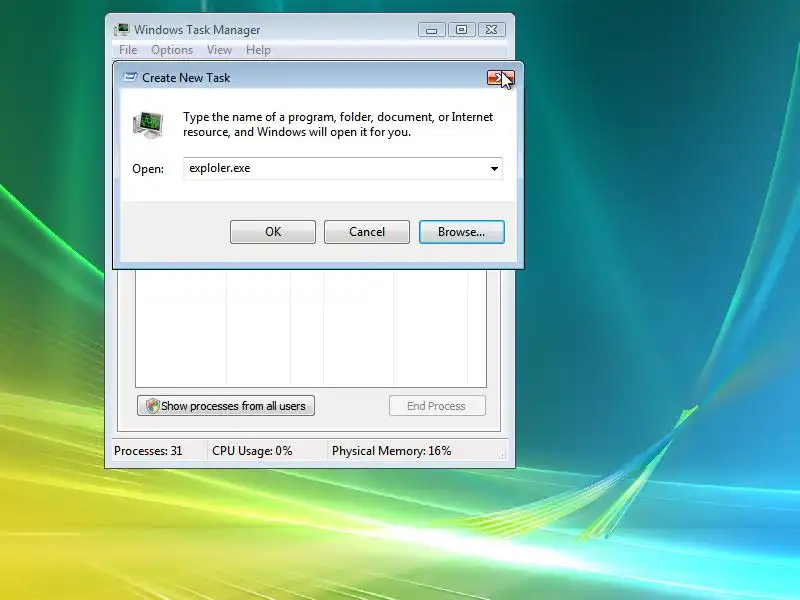Close the Windows Task Manager window
The image size is (800, 600).
coord(491,30)
